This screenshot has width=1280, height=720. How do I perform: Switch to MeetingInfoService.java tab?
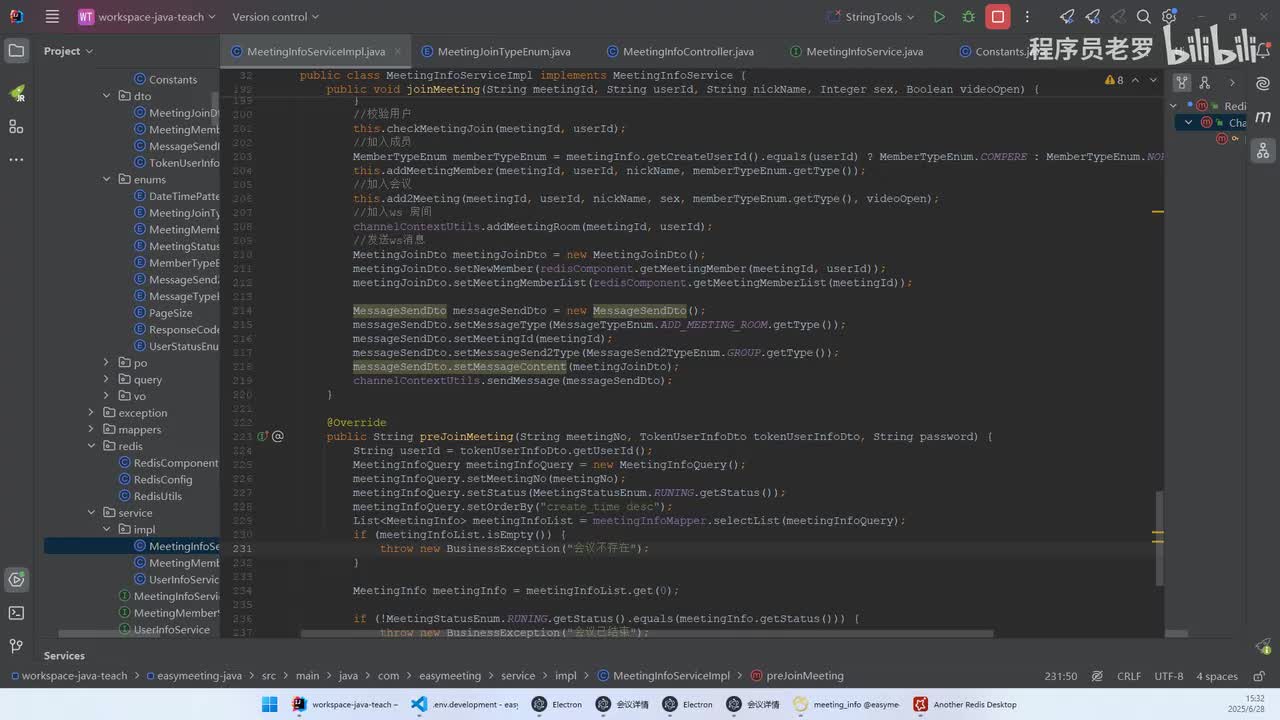point(855,52)
